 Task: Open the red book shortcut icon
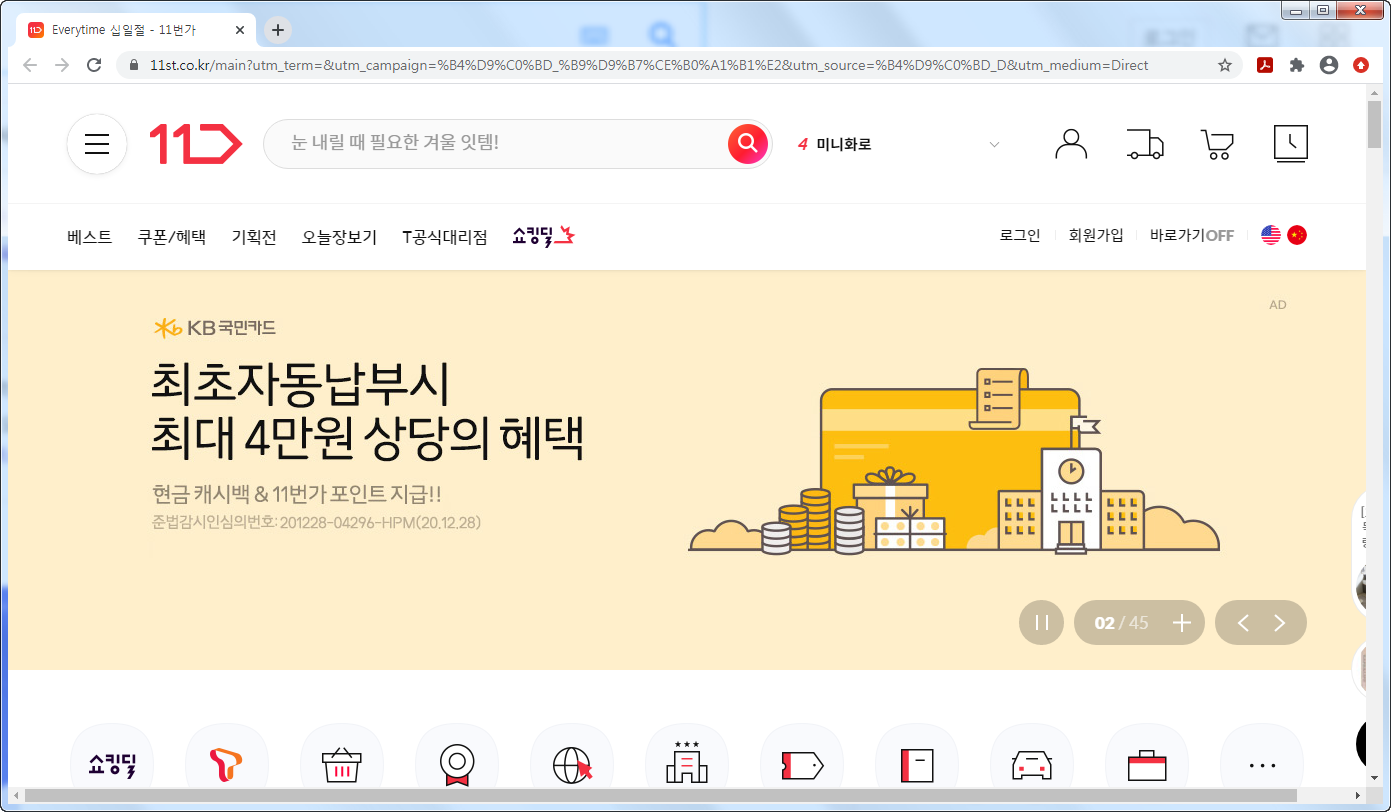917,766
